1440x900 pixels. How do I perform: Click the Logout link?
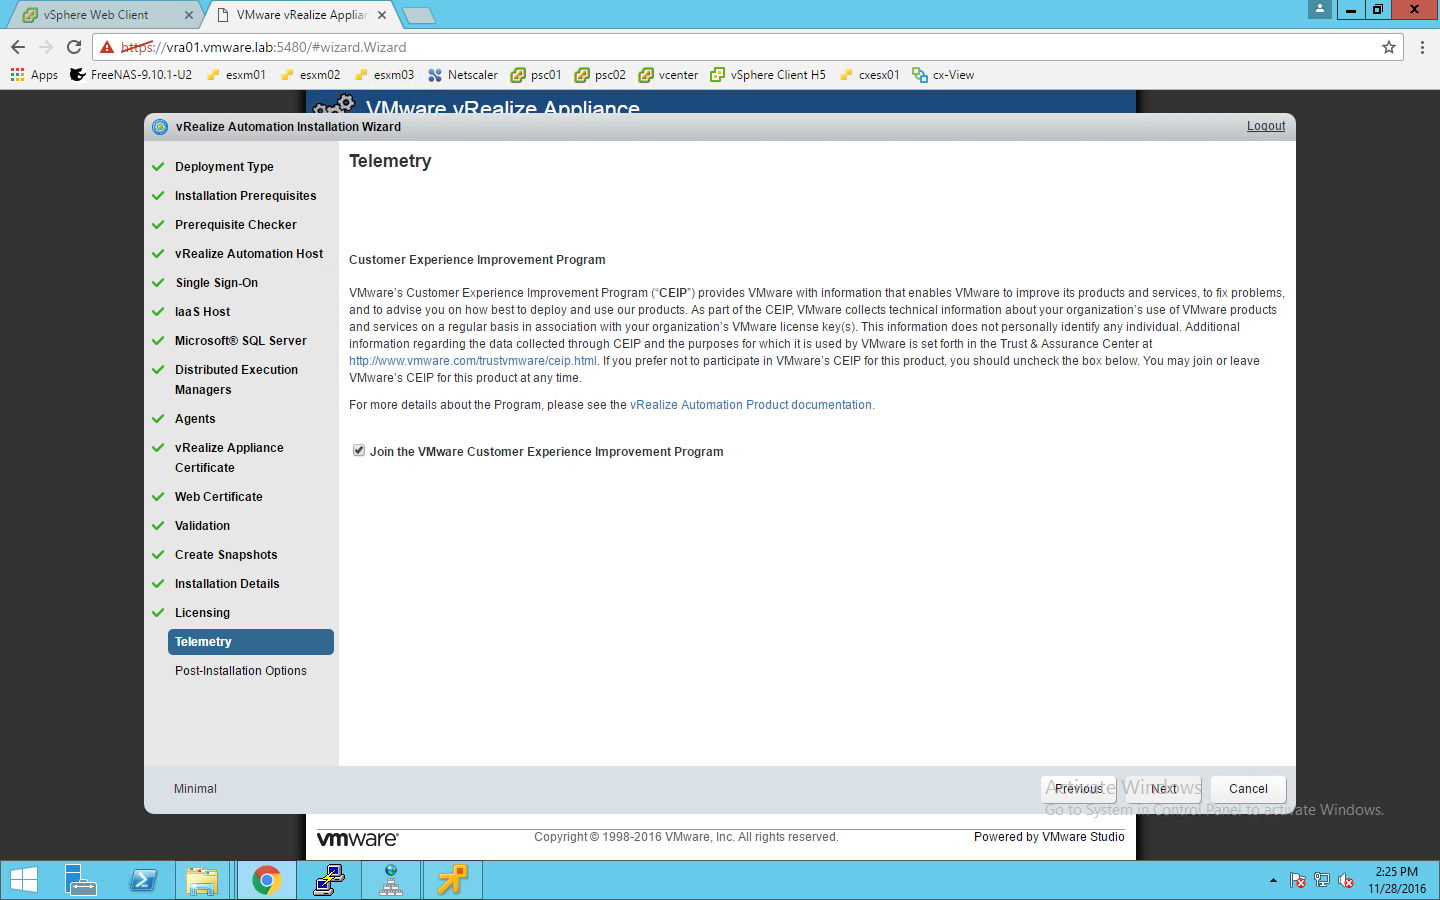coord(1266,126)
